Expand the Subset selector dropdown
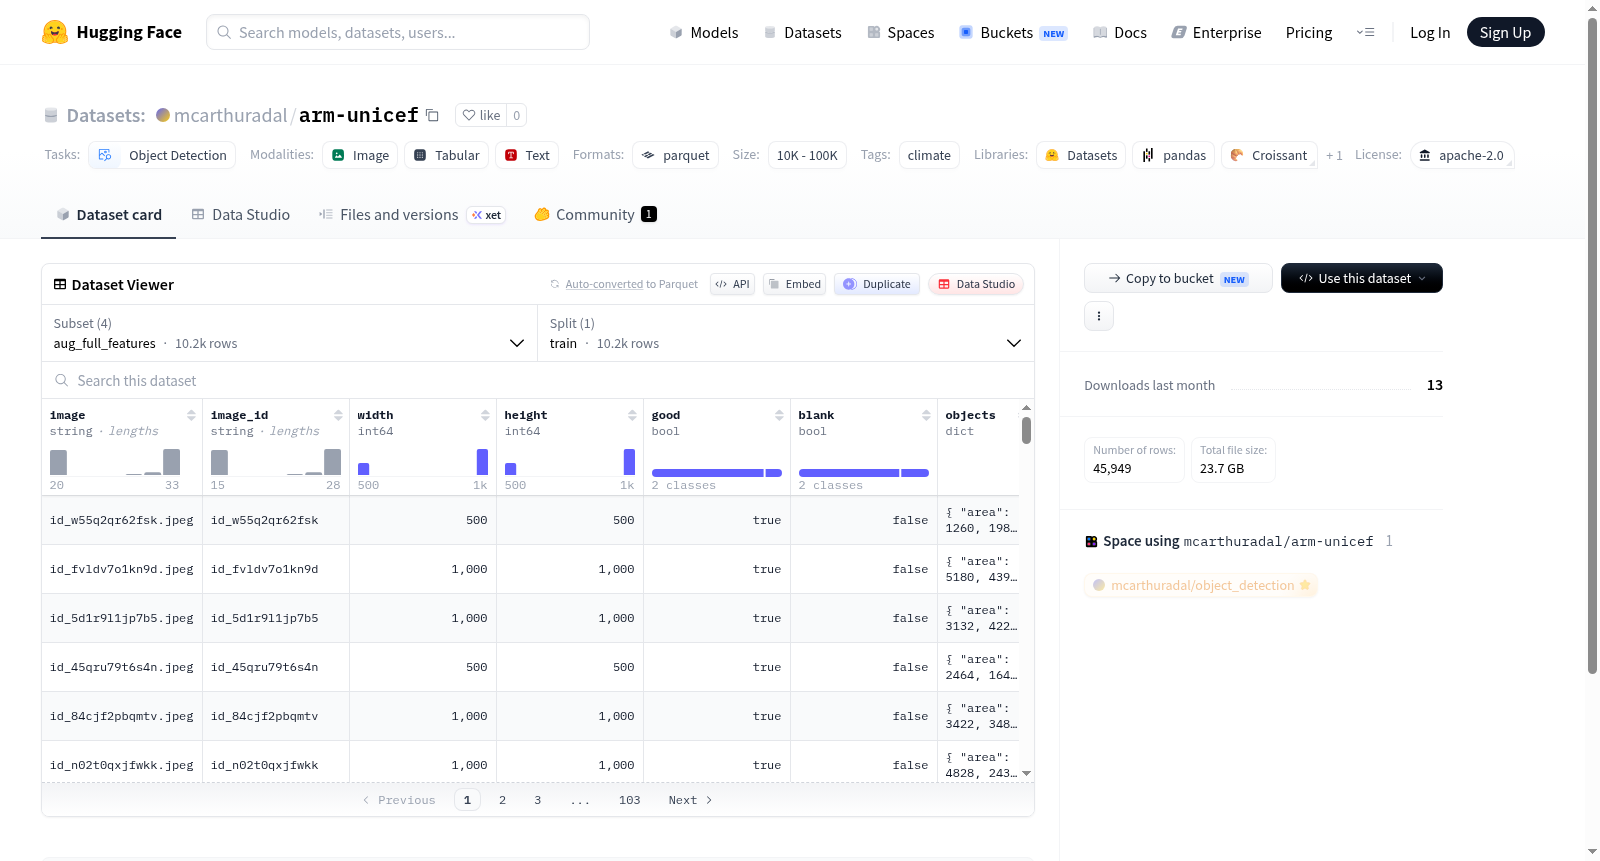Screen dimensions: 1600x861 tap(290, 333)
